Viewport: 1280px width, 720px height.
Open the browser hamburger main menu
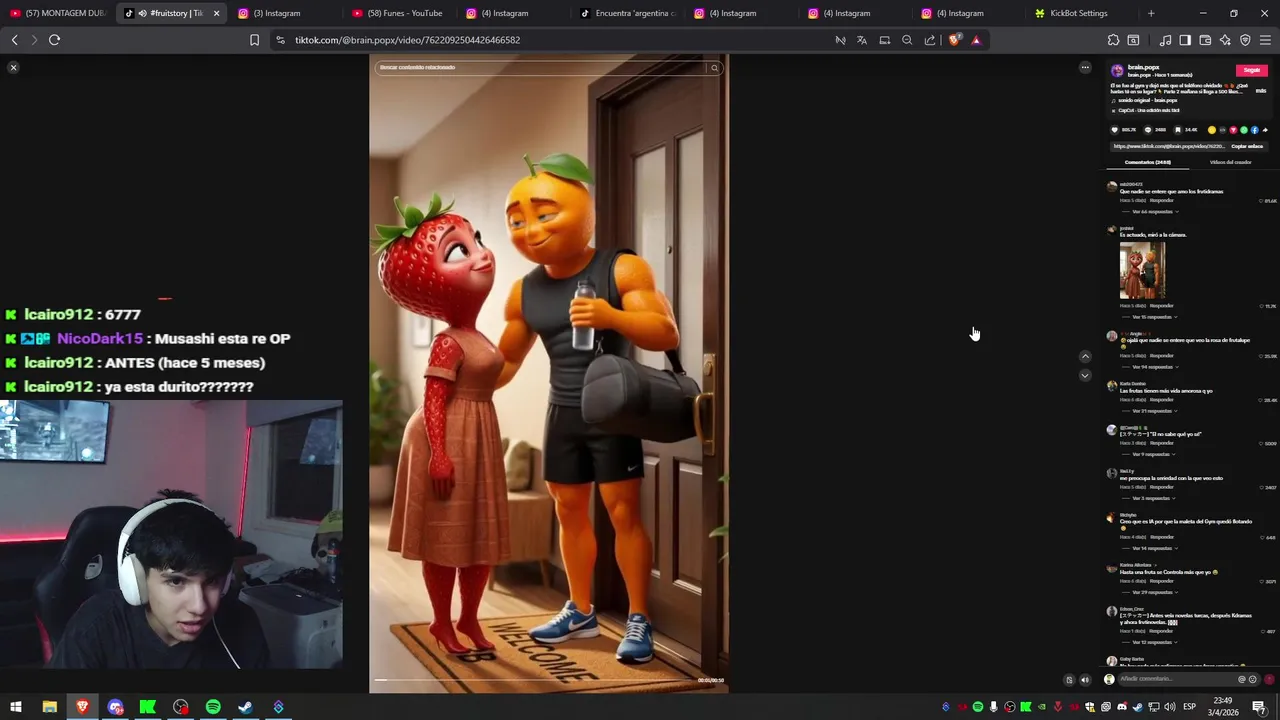point(1265,40)
